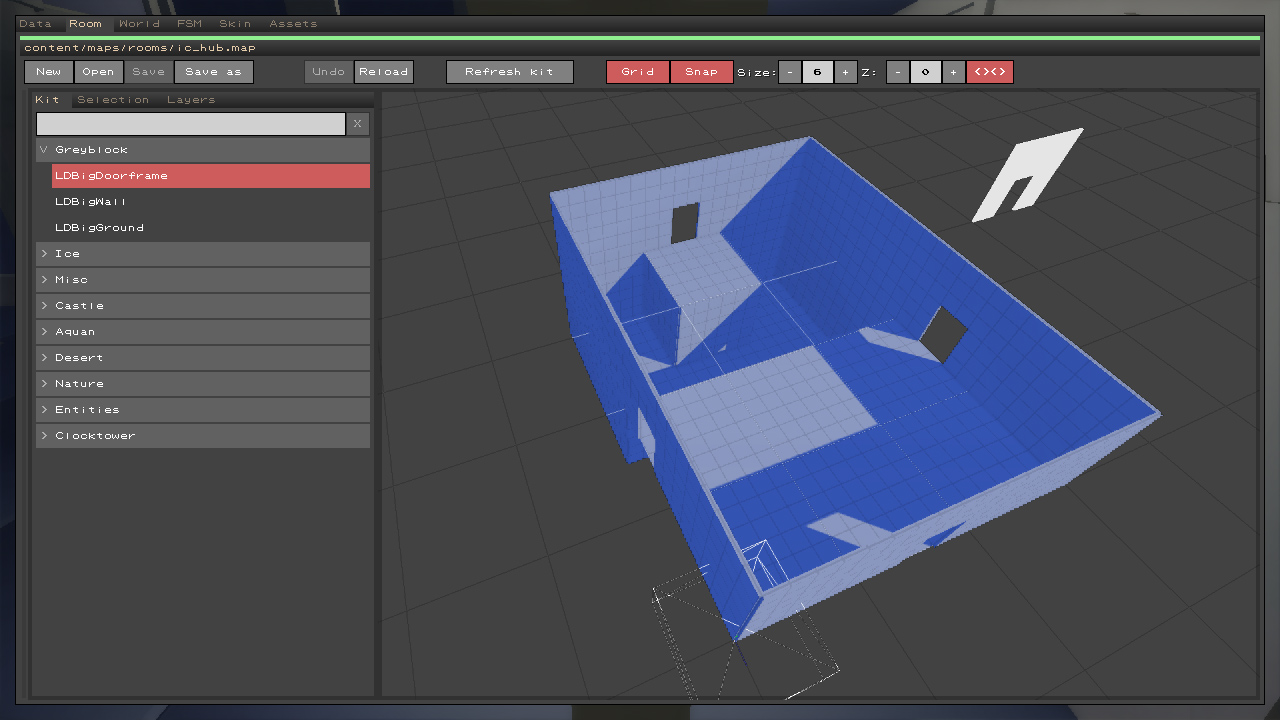Focus the kit search input field
1280x720 pixels.
coord(191,124)
